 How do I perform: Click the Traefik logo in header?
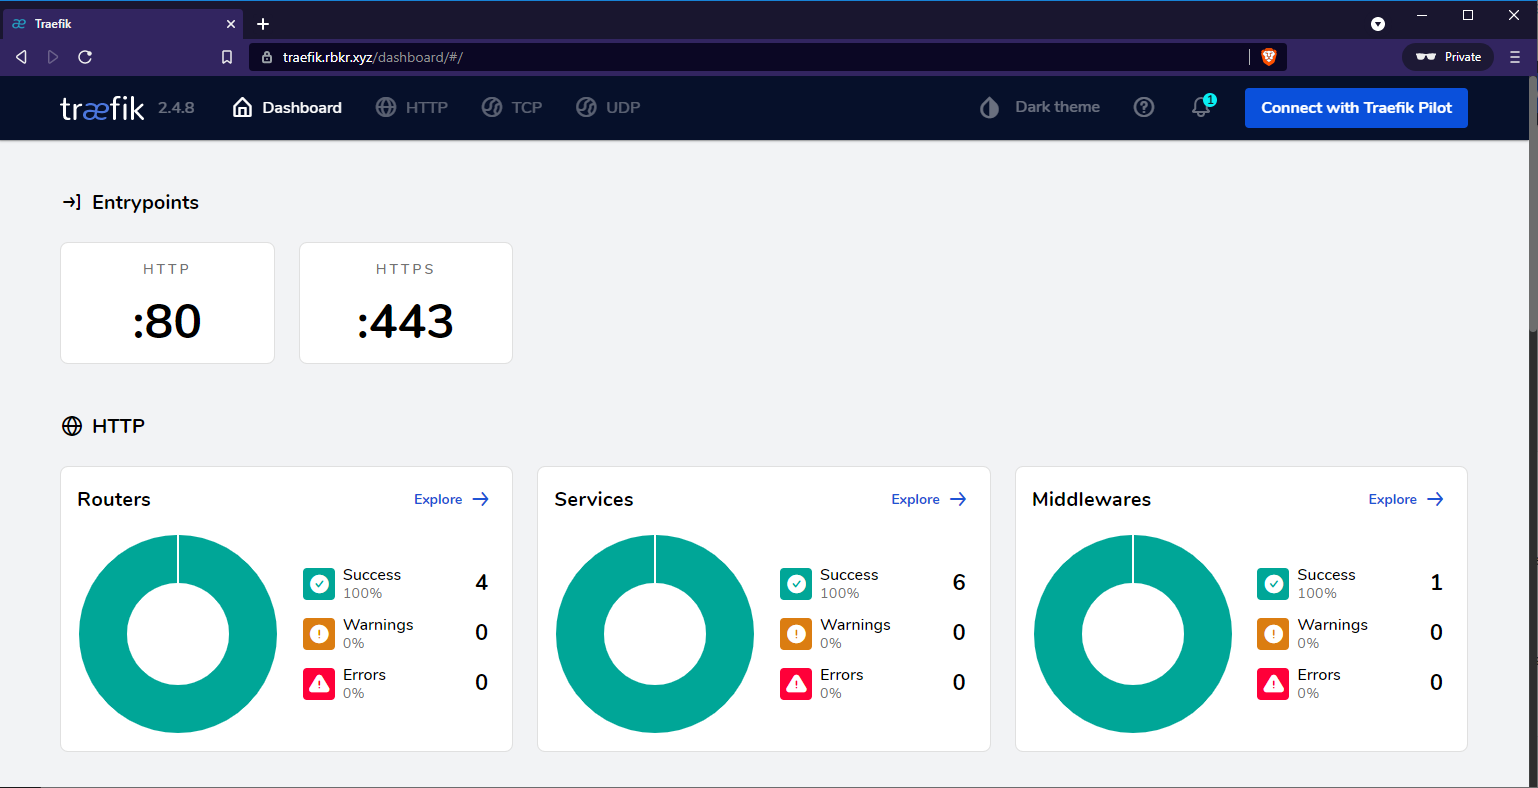tap(102, 108)
